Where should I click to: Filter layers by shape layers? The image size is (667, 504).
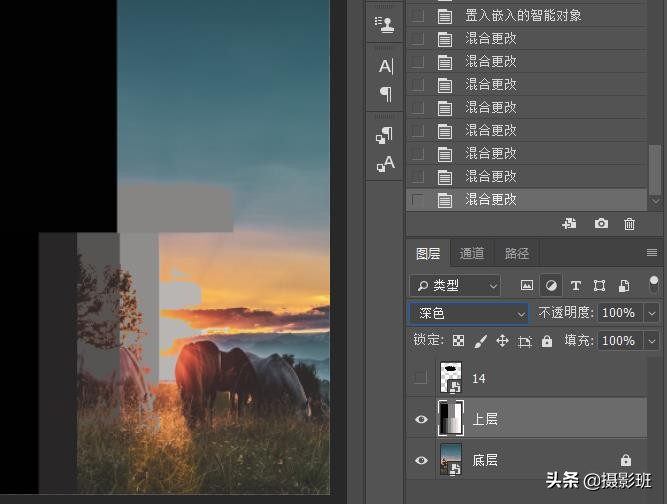pos(599,285)
